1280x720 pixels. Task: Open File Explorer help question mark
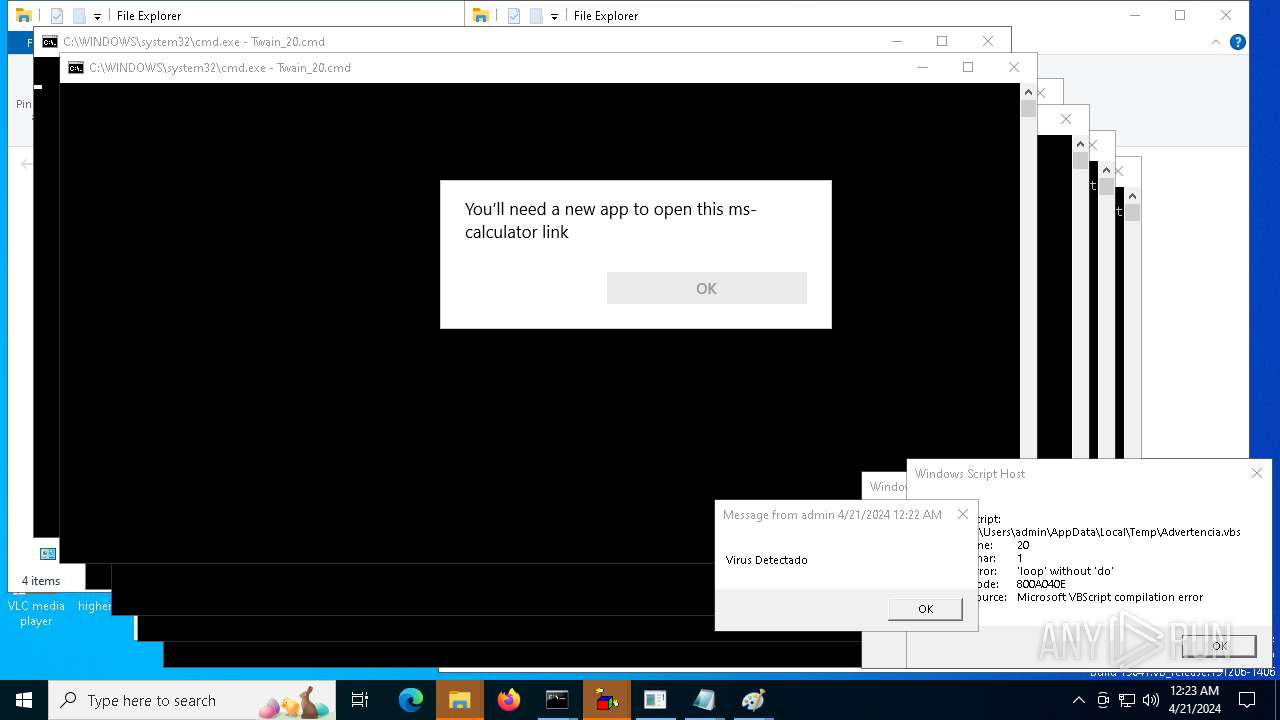tap(1237, 42)
